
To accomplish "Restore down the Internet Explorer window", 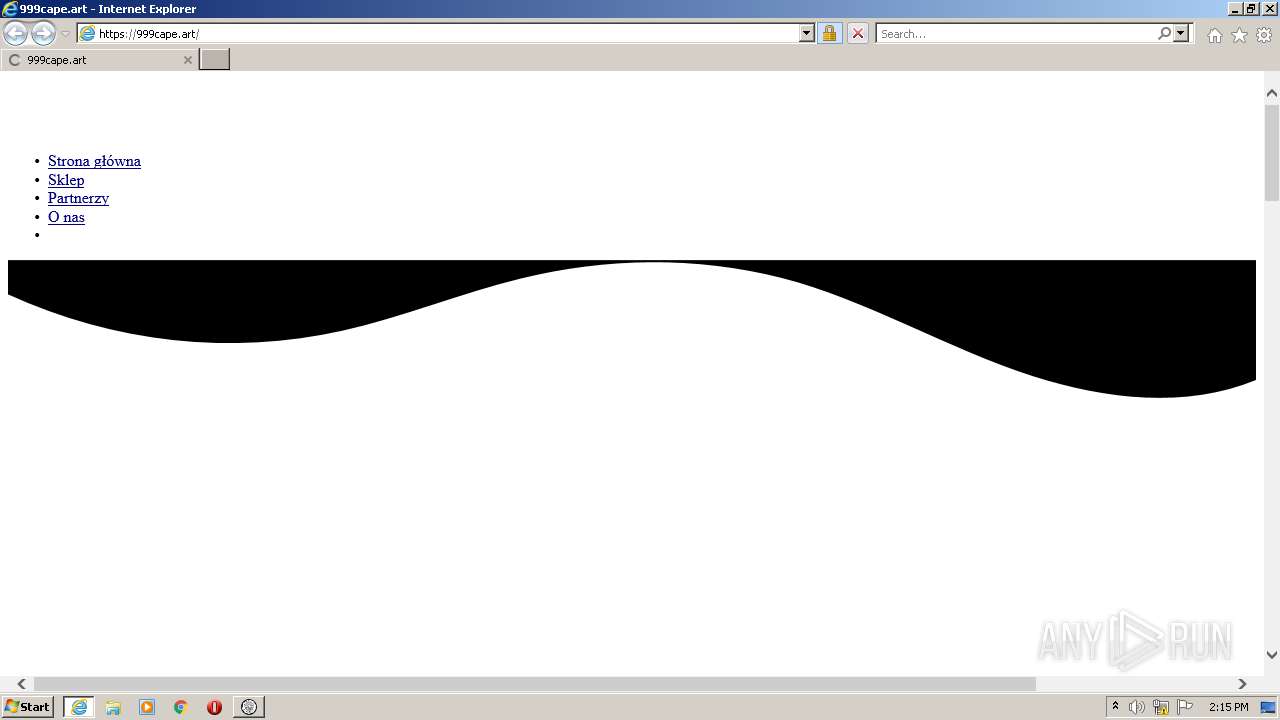I will (x=1251, y=9).
